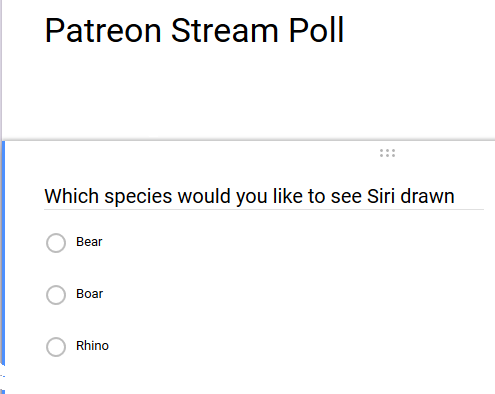This screenshot has width=495, height=394.
Task: Select the Boar radio button
Action: click(x=56, y=295)
